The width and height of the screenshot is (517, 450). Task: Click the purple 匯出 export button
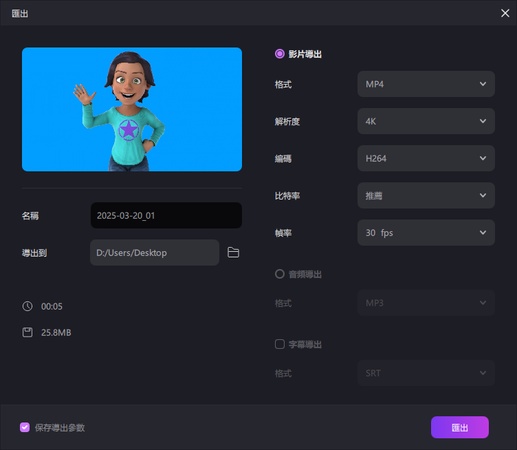coord(460,427)
